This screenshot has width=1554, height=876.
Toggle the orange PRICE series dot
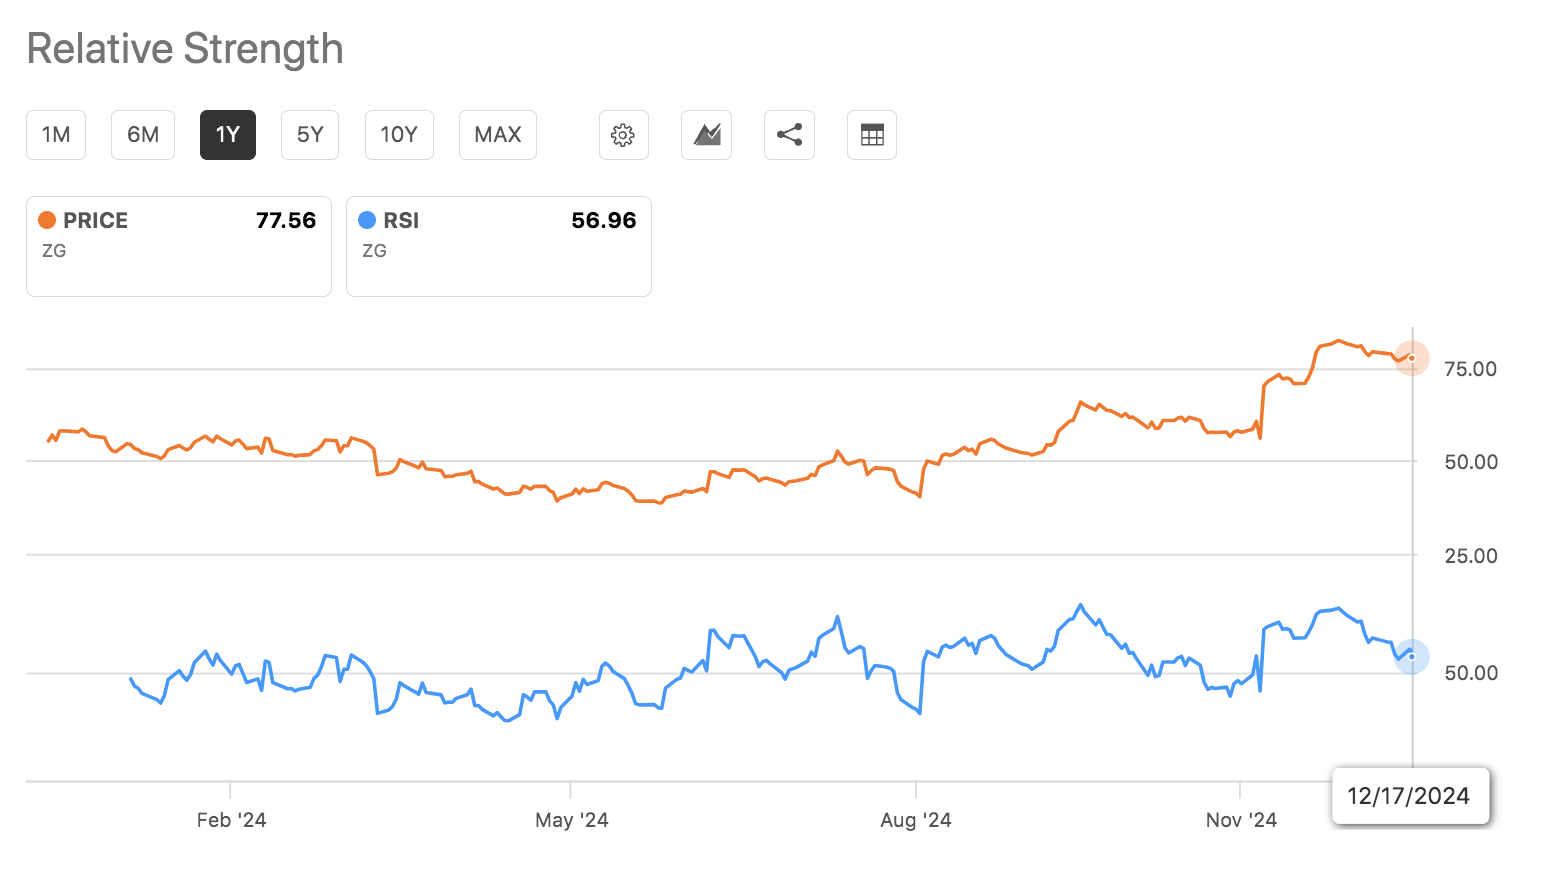[x=46, y=219]
